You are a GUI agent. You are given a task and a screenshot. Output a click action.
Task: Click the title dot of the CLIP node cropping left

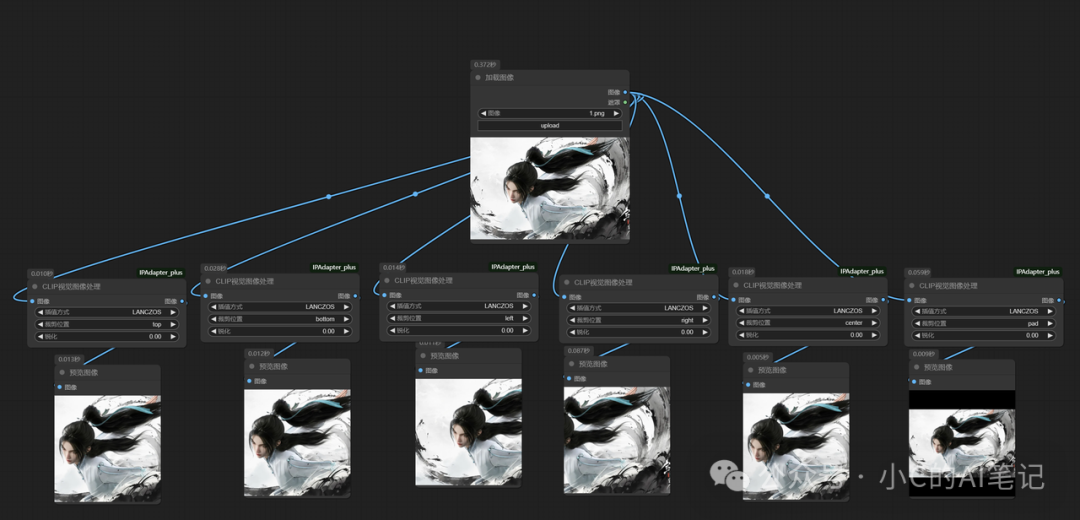pyautogui.click(x=387, y=280)
